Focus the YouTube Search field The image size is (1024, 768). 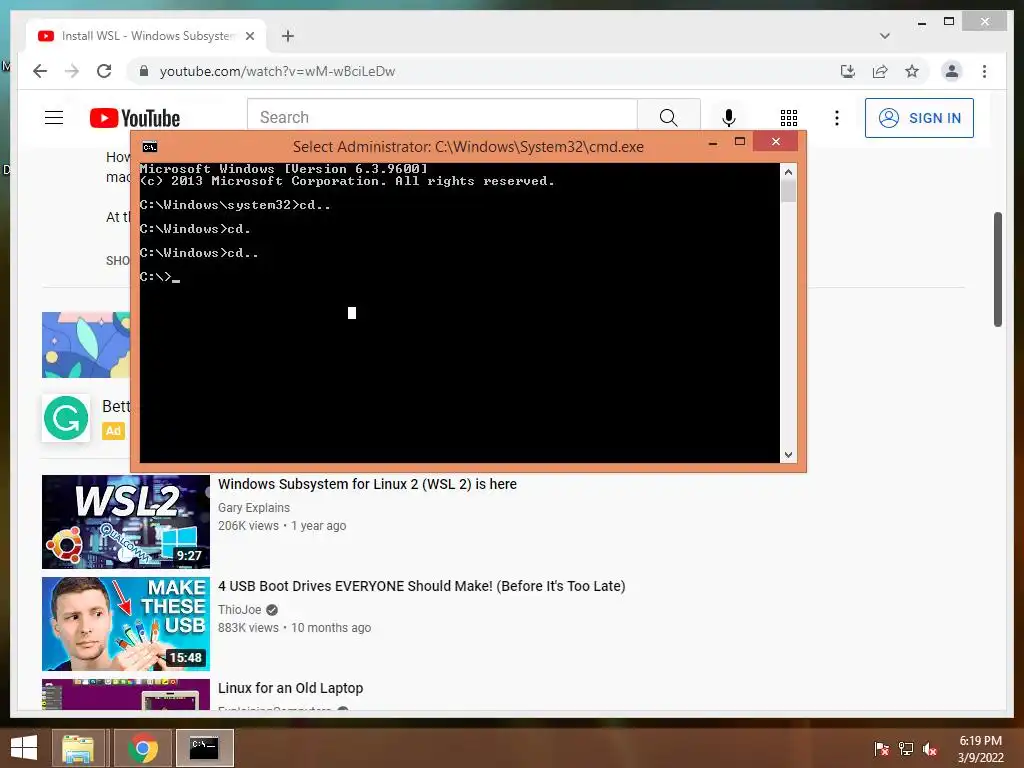point(442,118)
